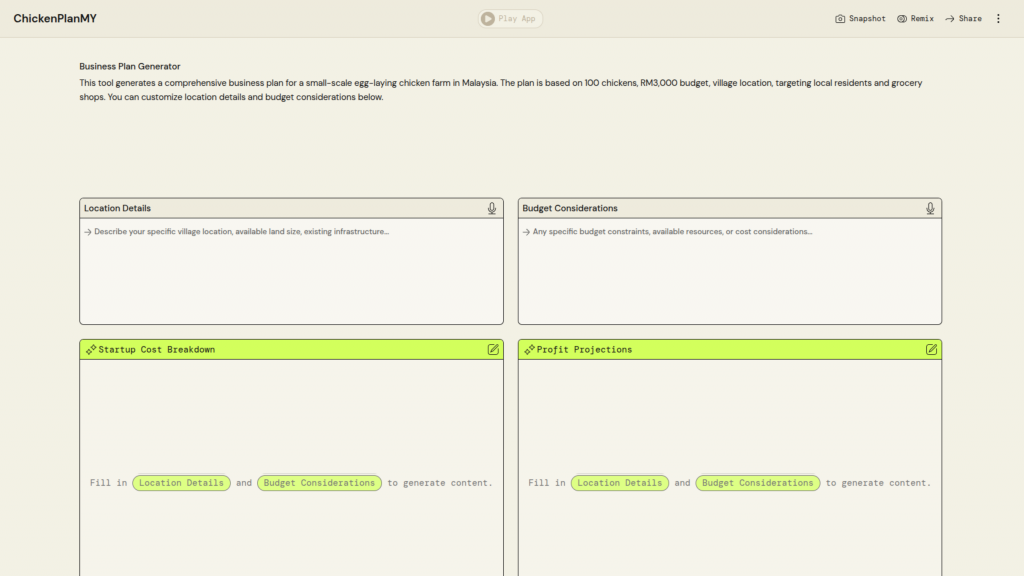Click Budget Considerations chip in Profit Projections panel

(x=757, y=483)
